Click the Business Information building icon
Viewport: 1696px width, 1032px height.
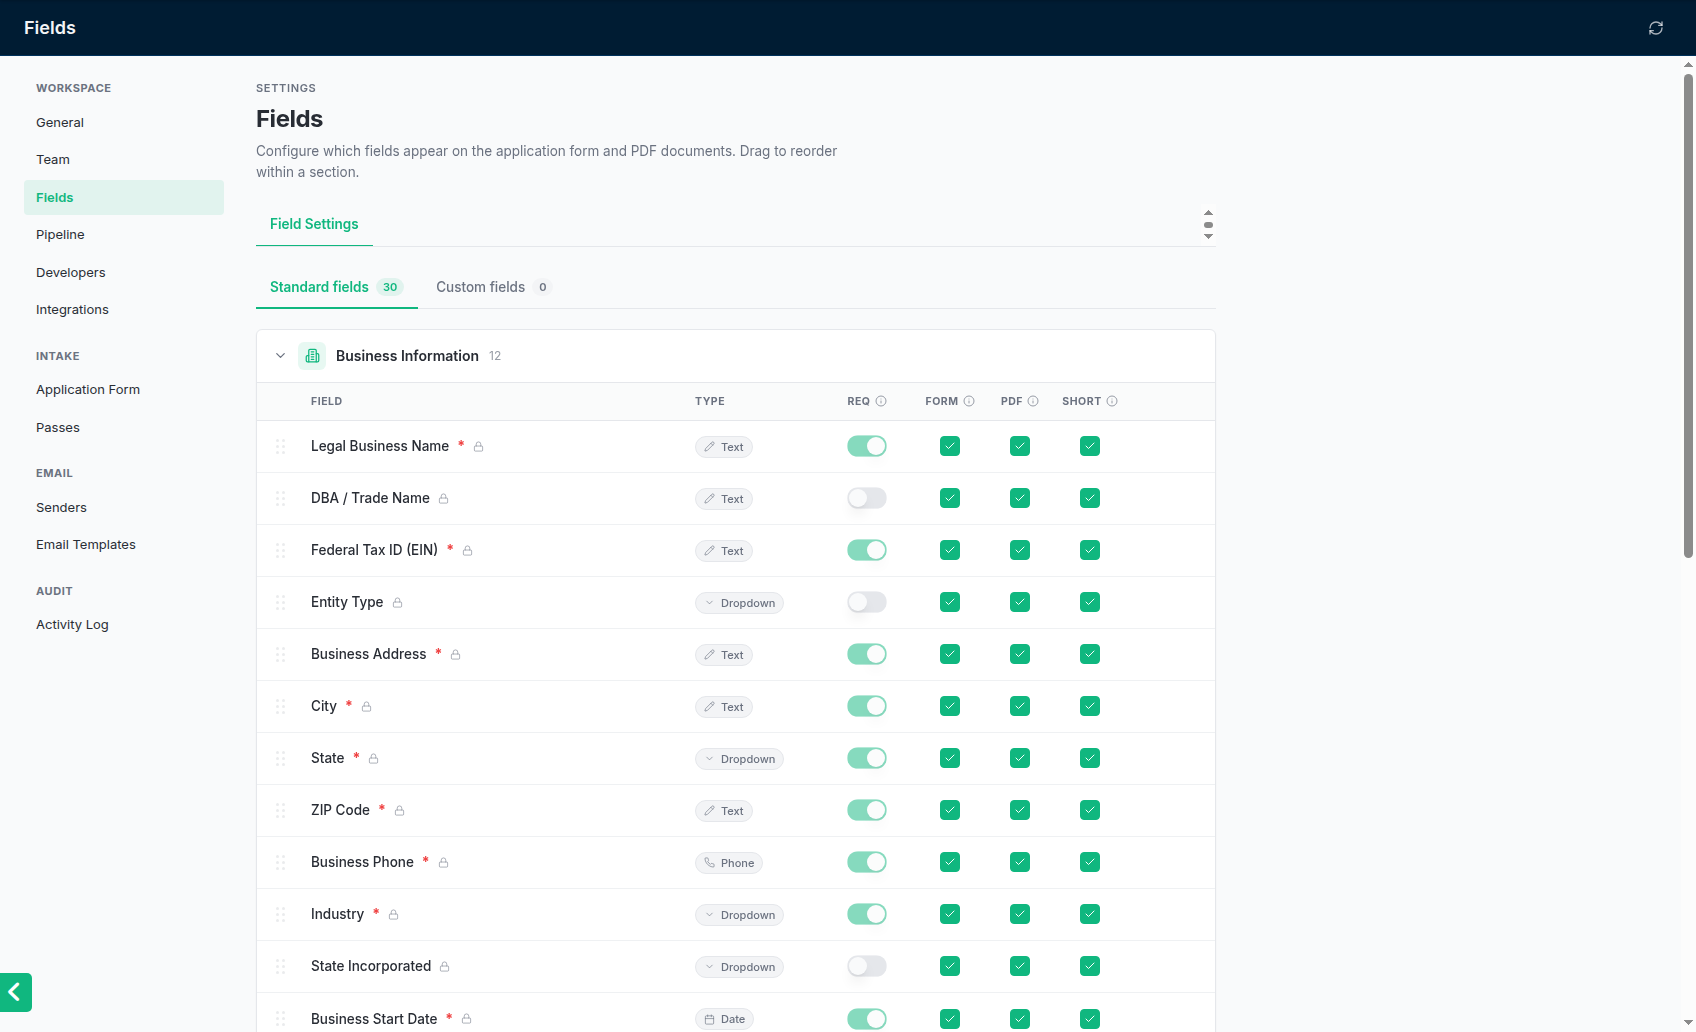[312, 356]
